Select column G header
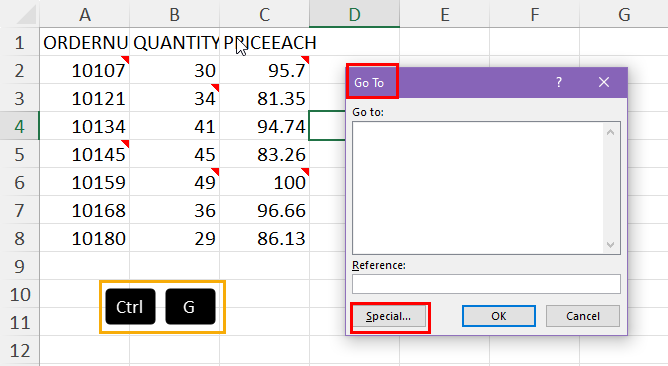This screenshot has height=366, width=668. (624, 14)
